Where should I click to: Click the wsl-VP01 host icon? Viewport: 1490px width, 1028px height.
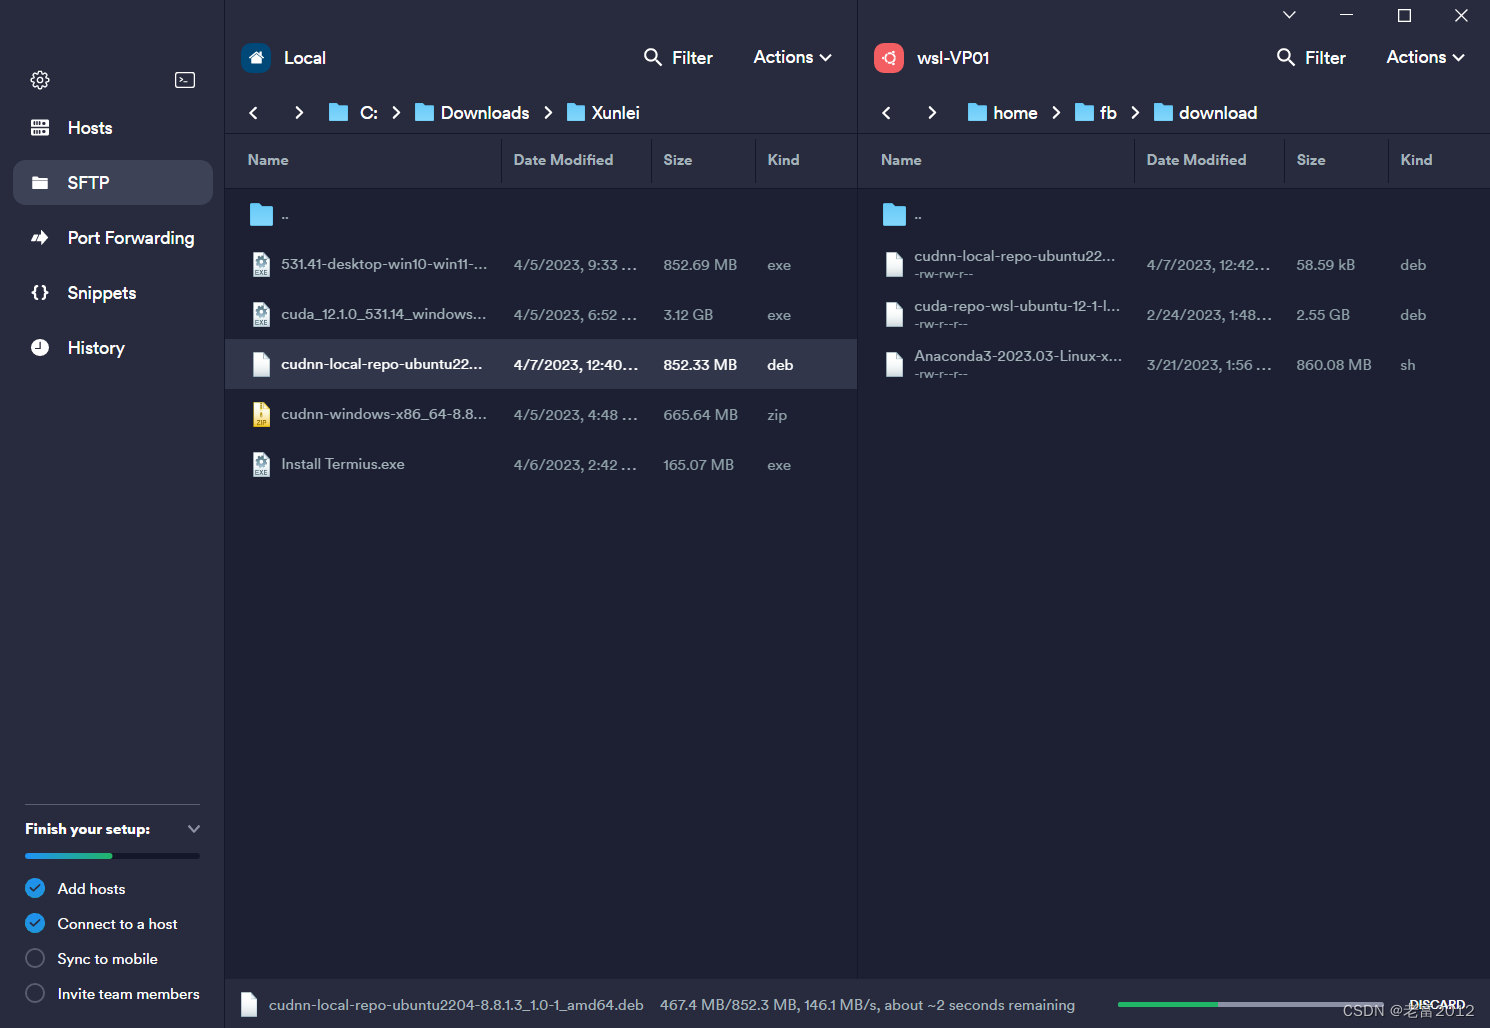point(888,57)
